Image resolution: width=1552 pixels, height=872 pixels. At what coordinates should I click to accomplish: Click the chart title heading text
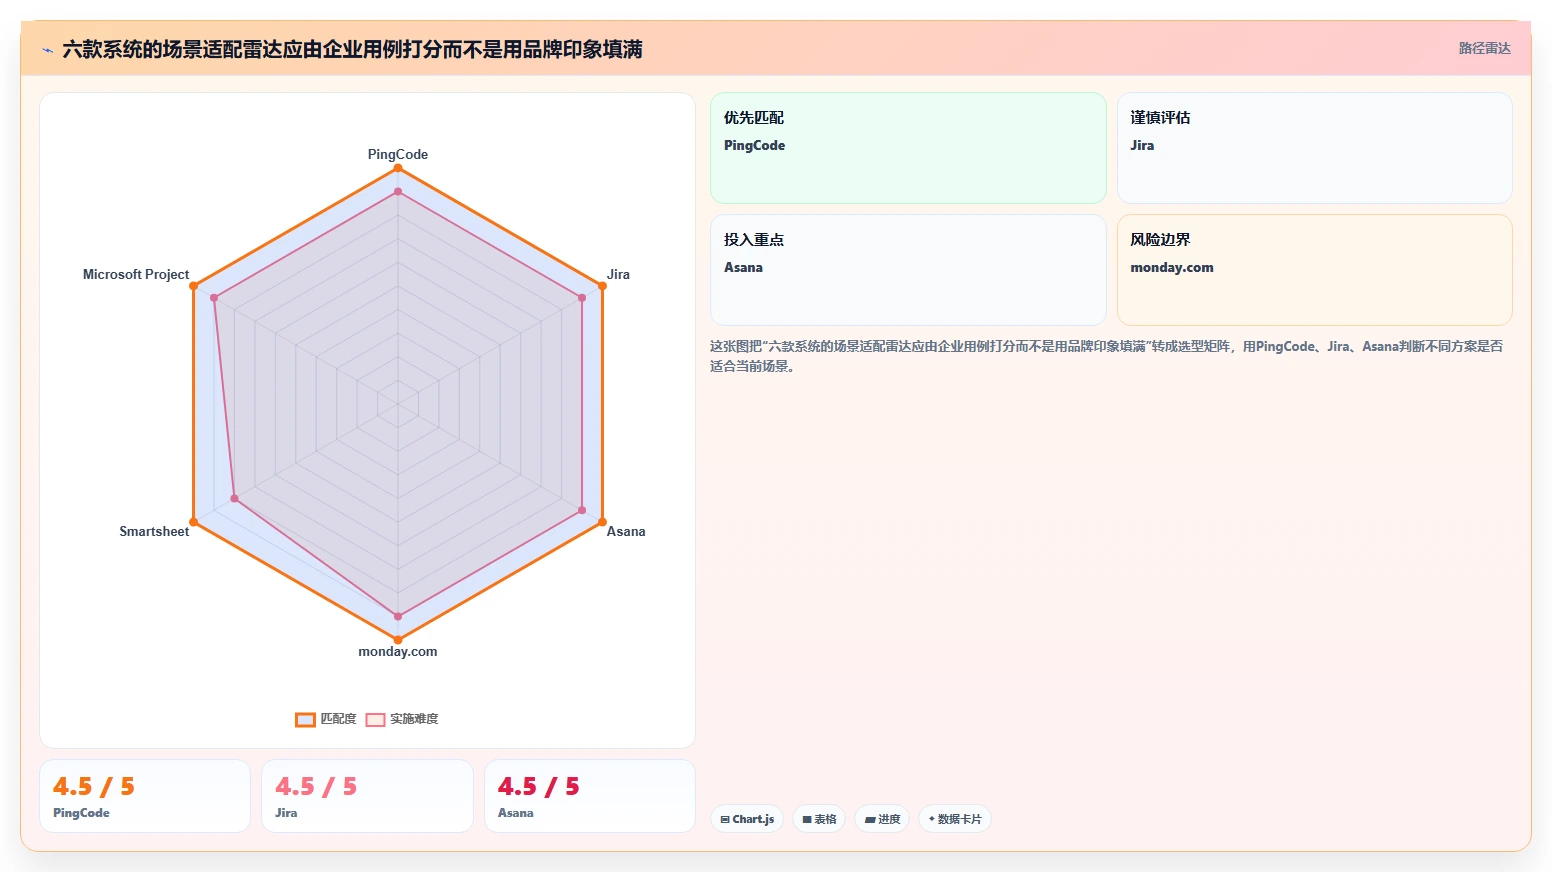352,49
